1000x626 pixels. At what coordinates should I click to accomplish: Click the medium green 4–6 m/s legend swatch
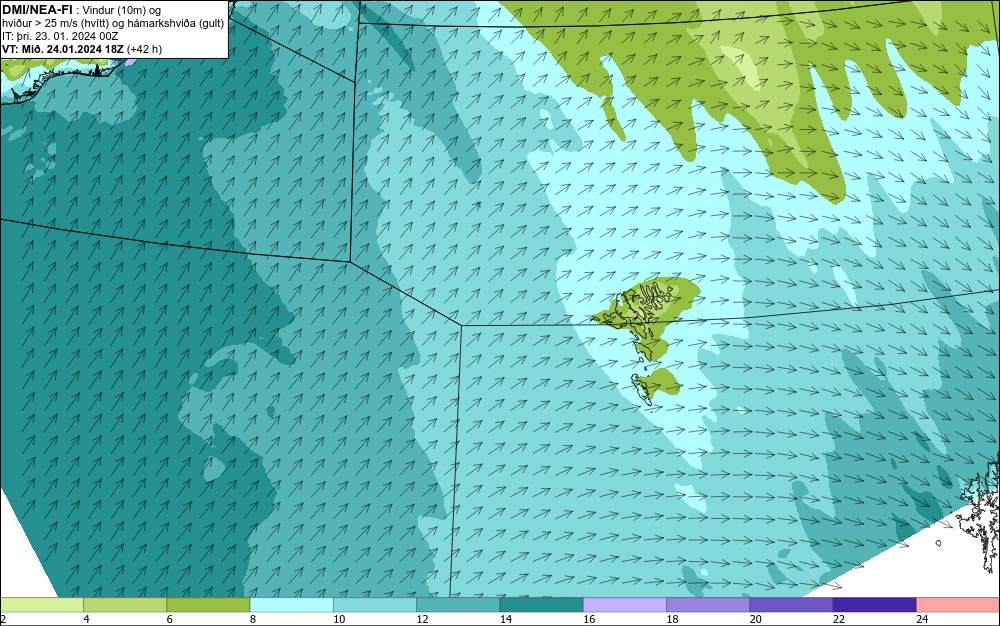[x=125, y=604]
